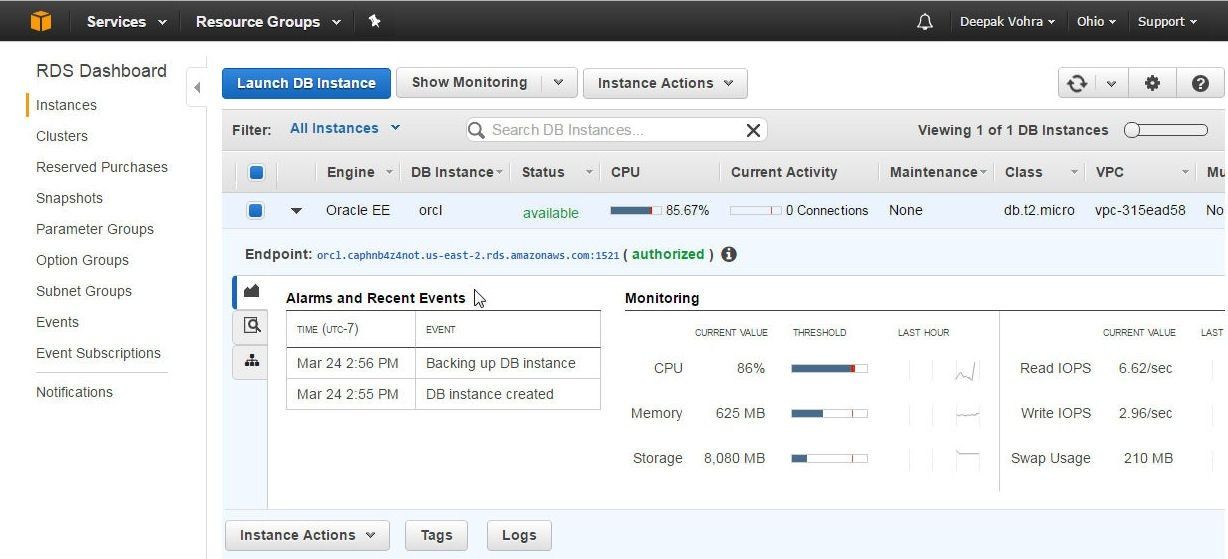Screen dimensions: 1228x559
Task: Open the Parameter Groups sidebar link
Action: [95, 229]
